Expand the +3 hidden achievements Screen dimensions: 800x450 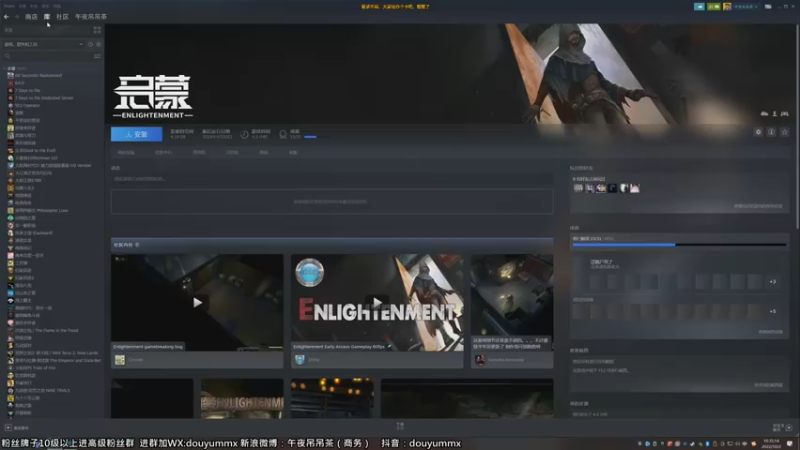(x=773, y=282)
